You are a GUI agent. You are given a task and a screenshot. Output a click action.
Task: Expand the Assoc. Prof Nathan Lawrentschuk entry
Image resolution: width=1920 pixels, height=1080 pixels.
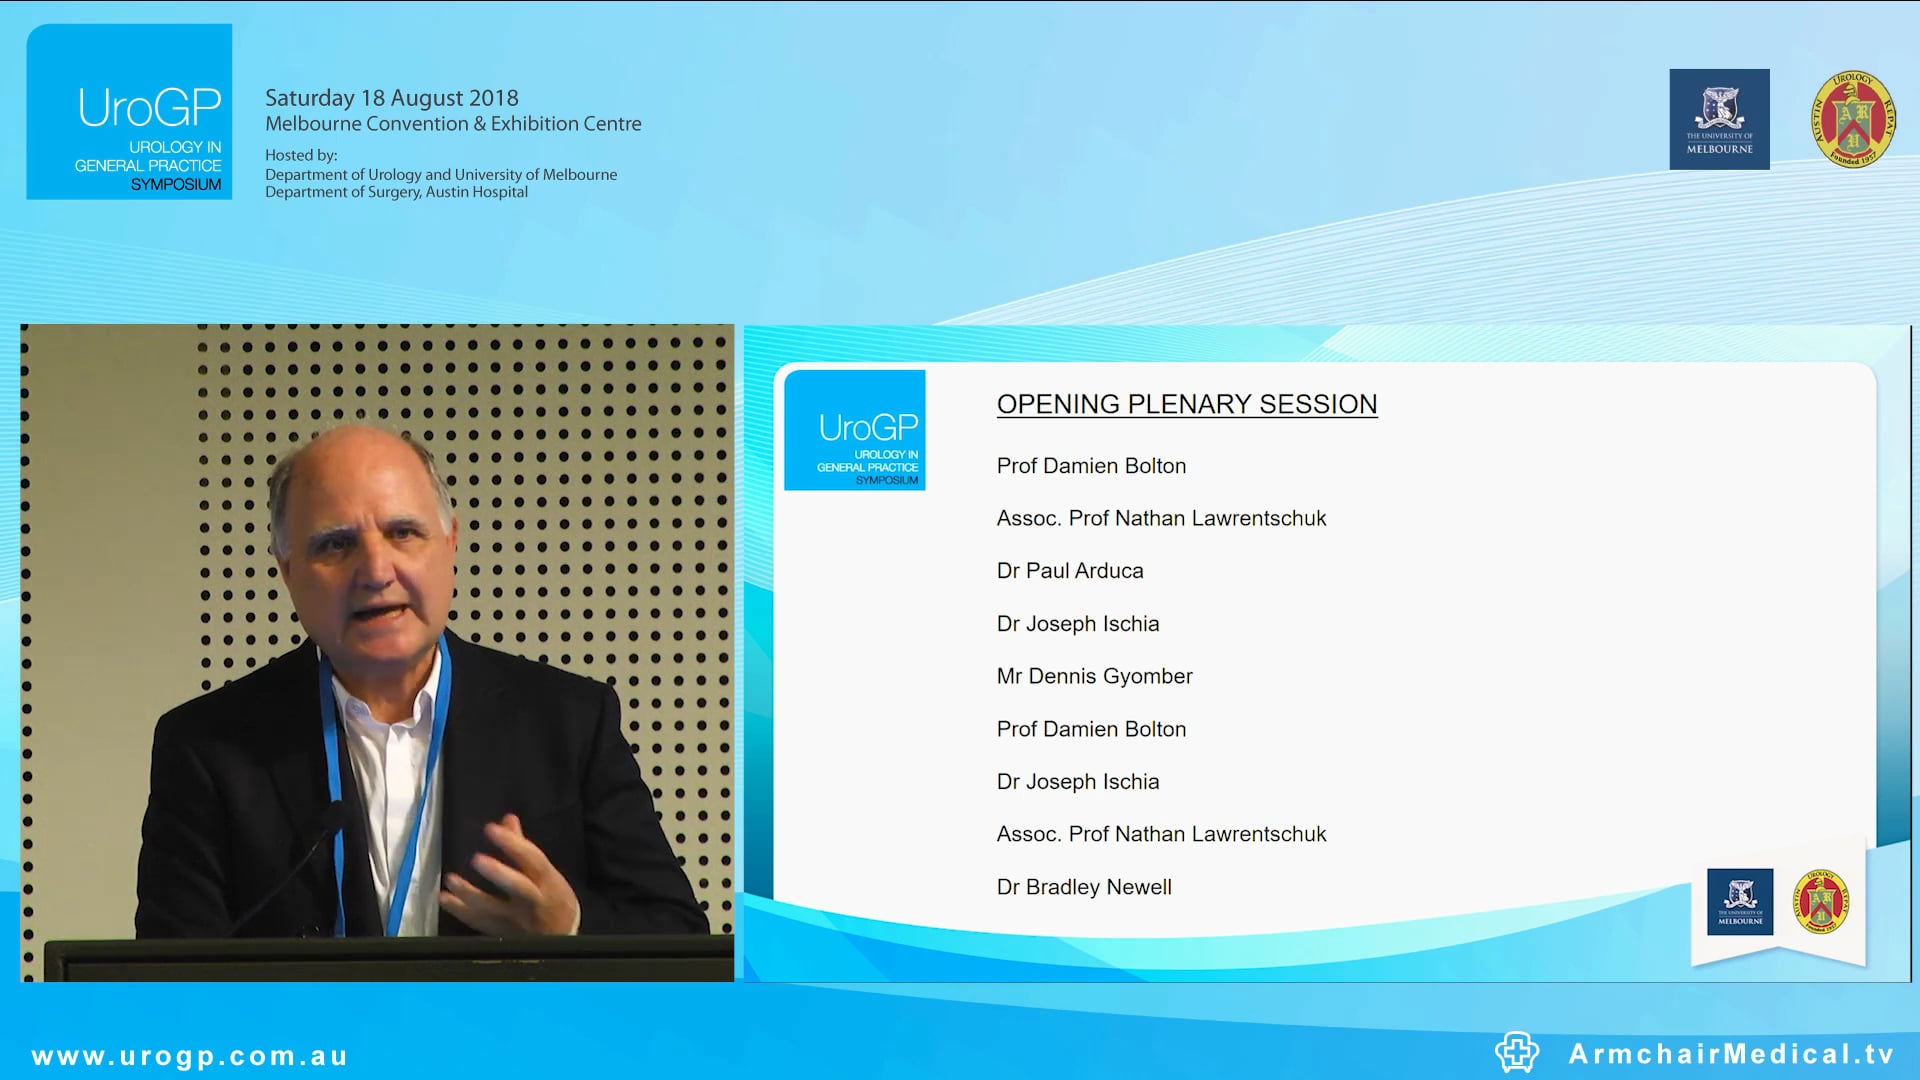click(1161, 518)
